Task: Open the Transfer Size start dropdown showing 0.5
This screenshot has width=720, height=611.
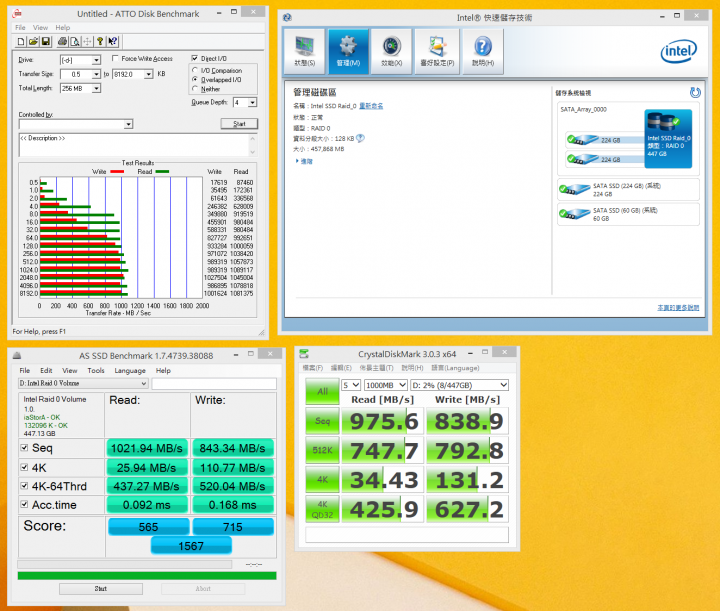Action: [96, 74]
